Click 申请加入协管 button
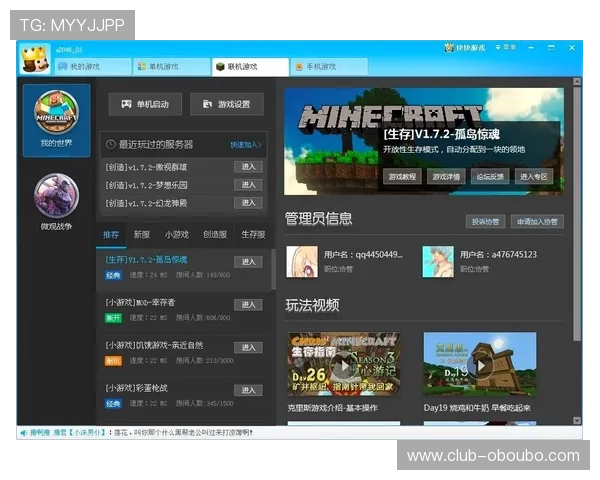This screenshot has width=600, height=480. pyautogui.click(x=536, y=221)
